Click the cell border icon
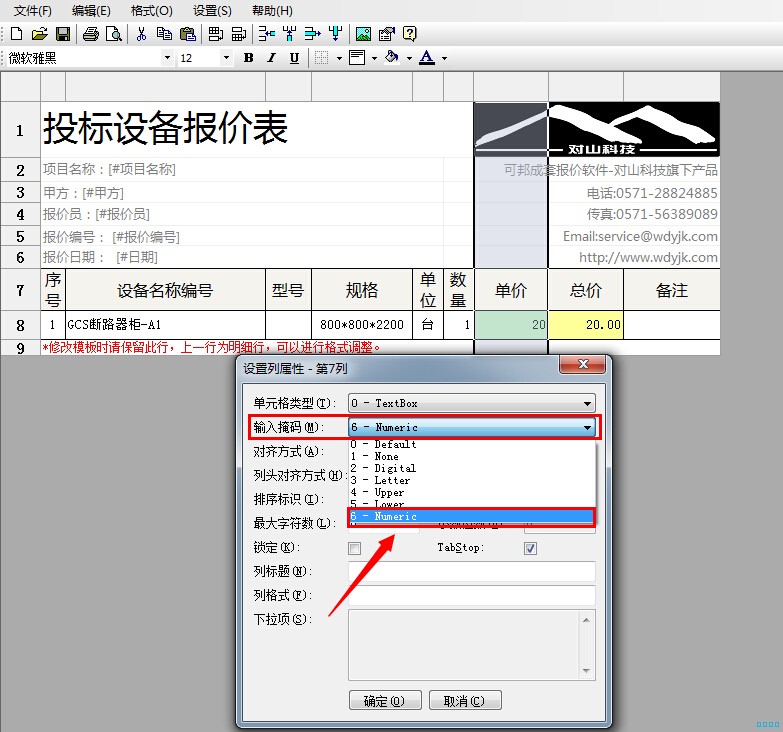This screenshot has width=783, height=732. [x=322, y=58]
